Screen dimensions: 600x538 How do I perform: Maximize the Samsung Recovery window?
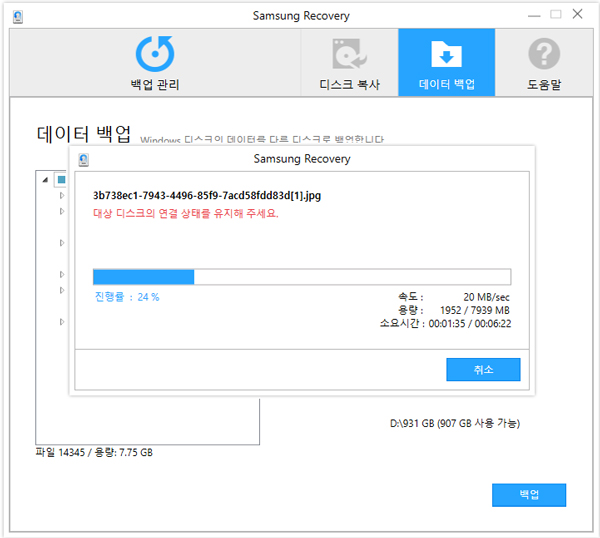(556, 15)
